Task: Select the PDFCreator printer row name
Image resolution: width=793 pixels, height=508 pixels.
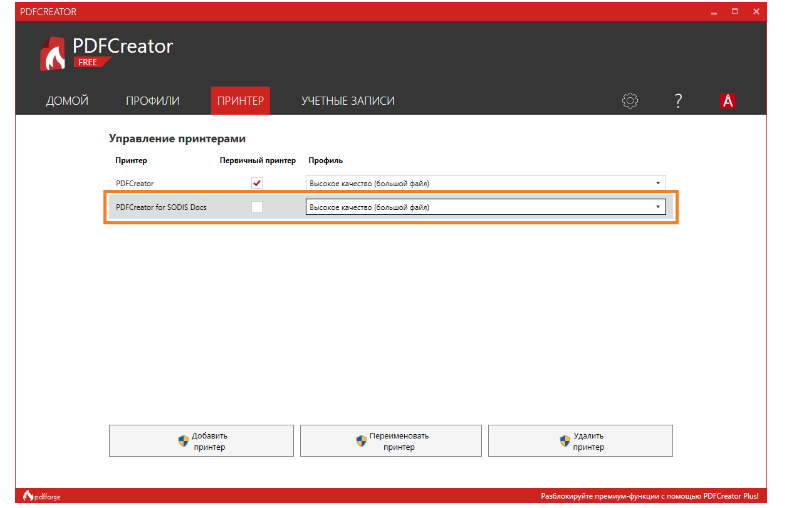Action: pos(135,183)
